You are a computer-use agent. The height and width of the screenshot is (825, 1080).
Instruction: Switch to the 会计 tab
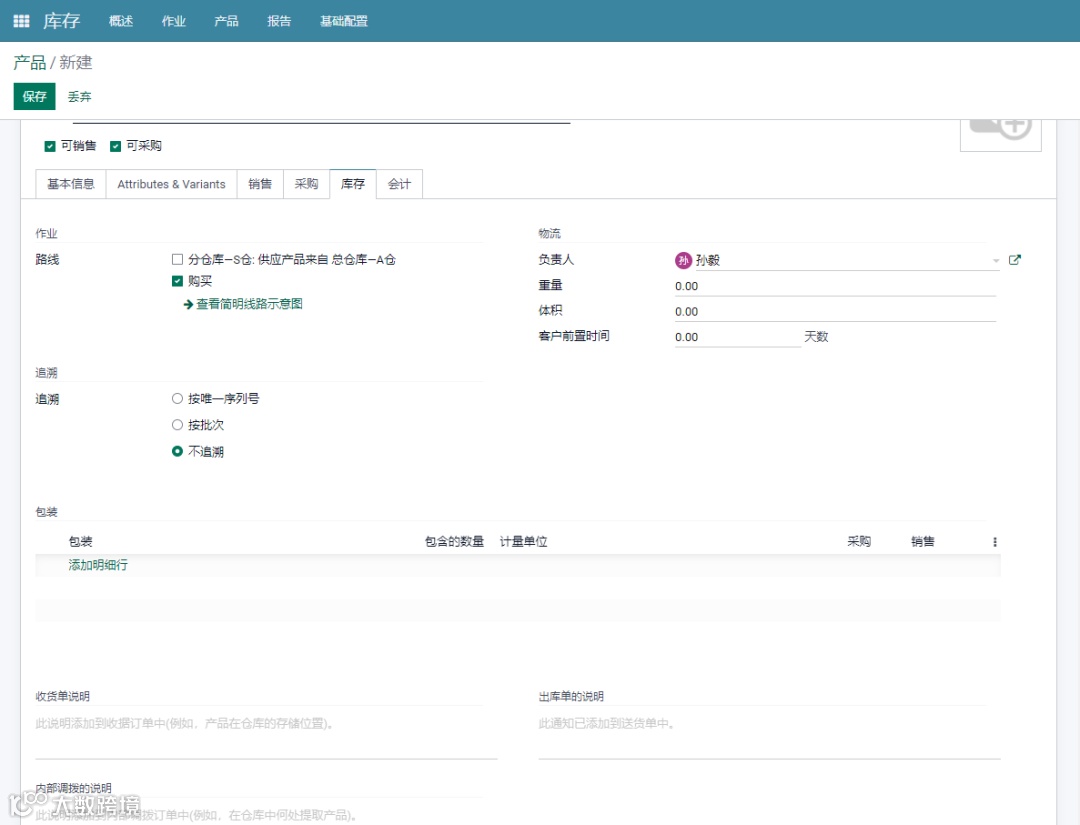pyautogui.click(x=399, y=184)
